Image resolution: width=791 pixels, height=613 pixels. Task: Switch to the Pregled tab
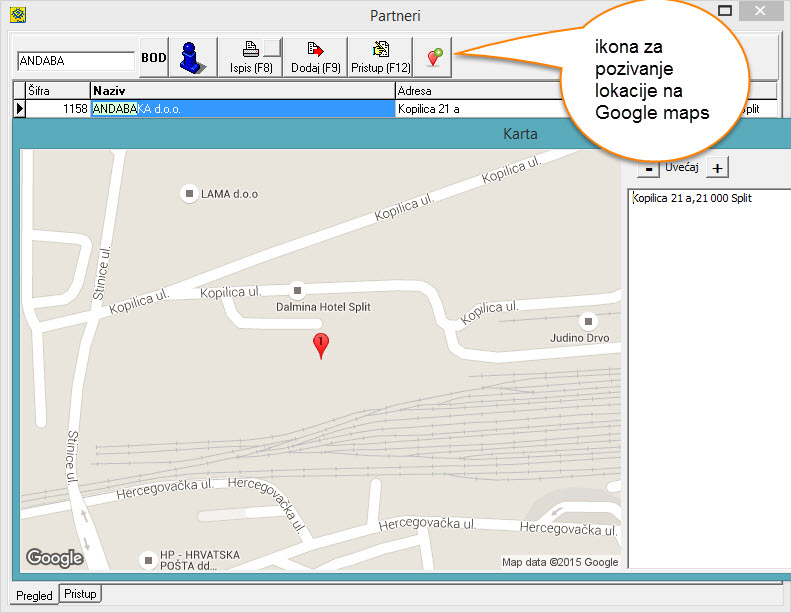pos(34,595)
